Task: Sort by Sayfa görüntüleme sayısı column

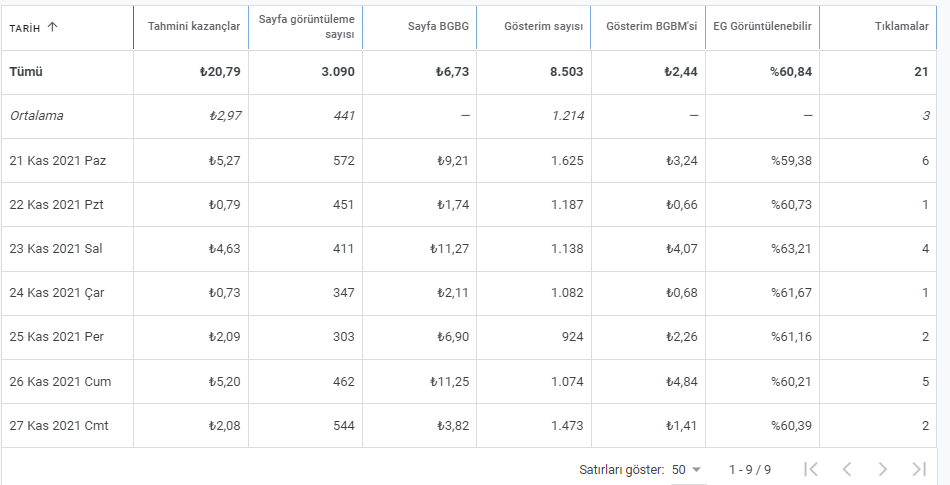Action: pyautogui.click(x=307, y=27)
